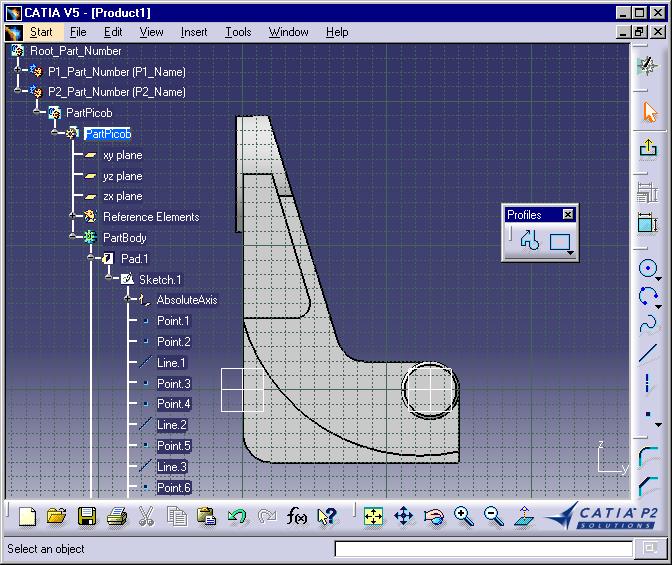Open the View menu
This screenshot has width=672, height=565.
[x=151, y=32]
